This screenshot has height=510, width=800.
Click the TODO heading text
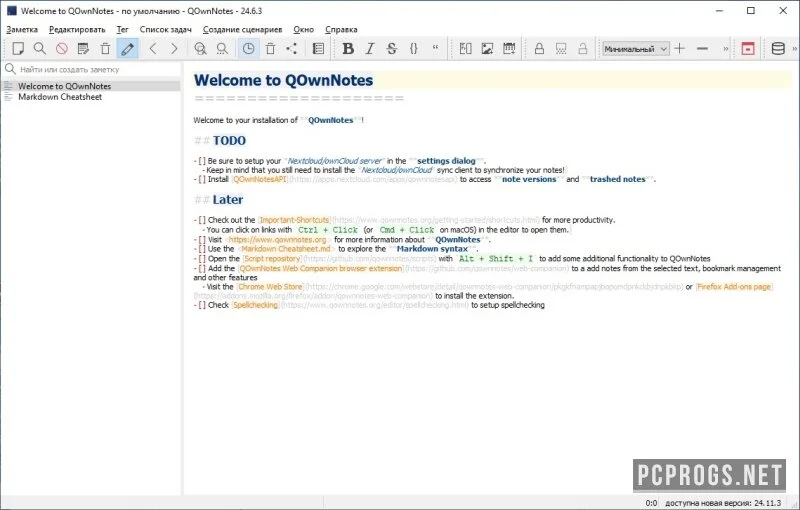click(229, 141)
